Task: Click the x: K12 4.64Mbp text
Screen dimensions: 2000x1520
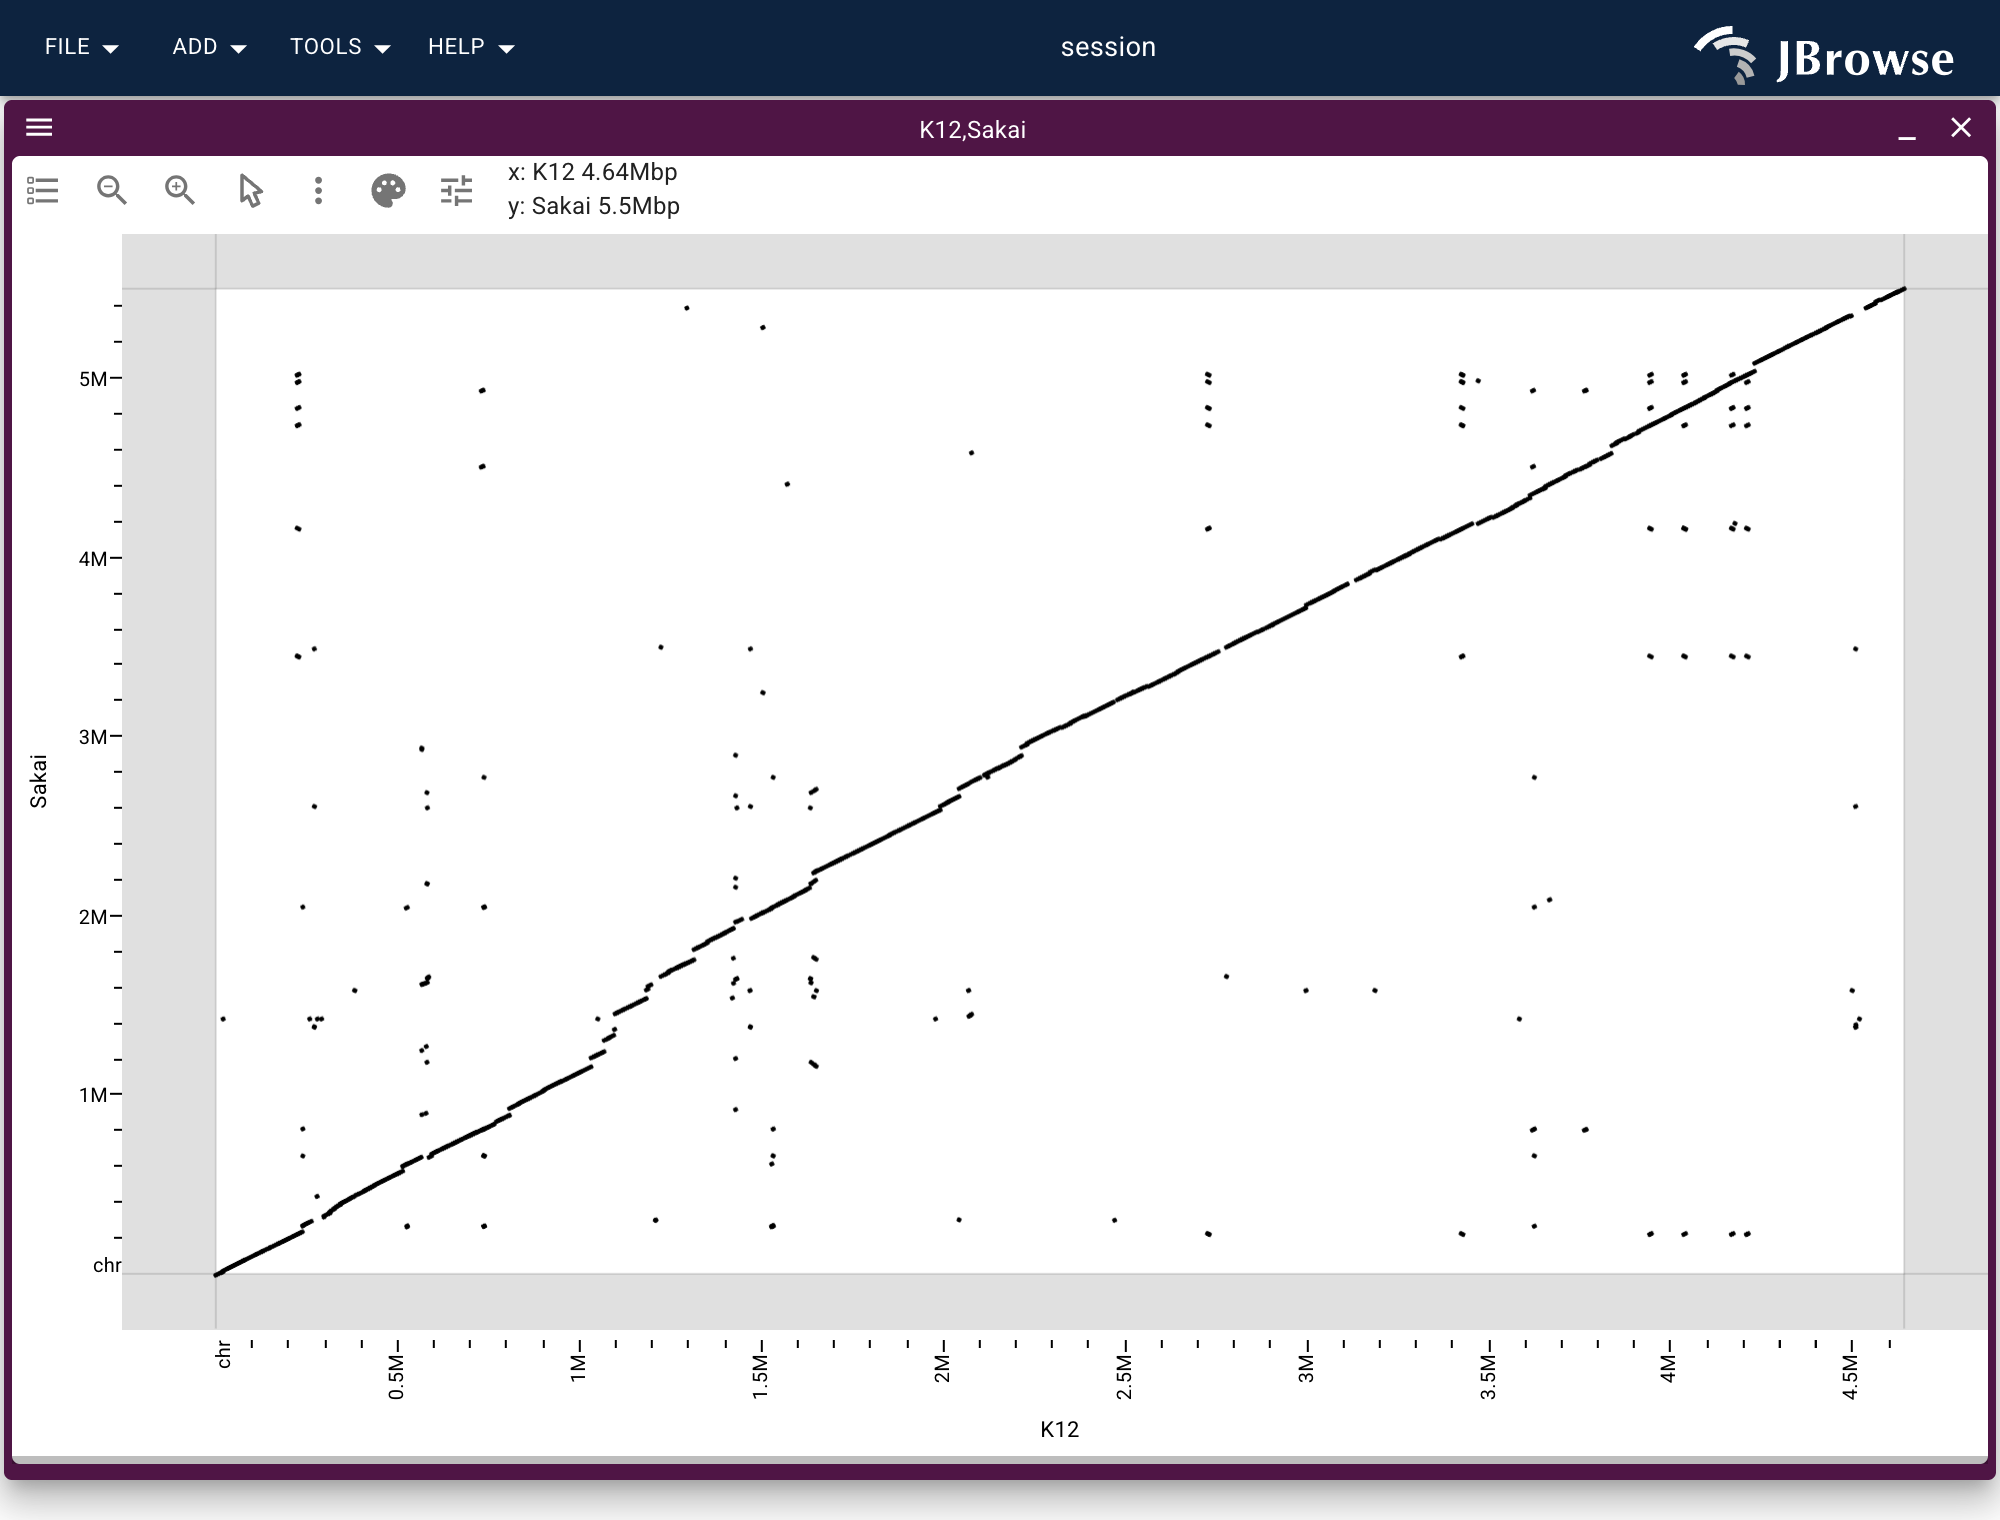Action: (593, 172)
